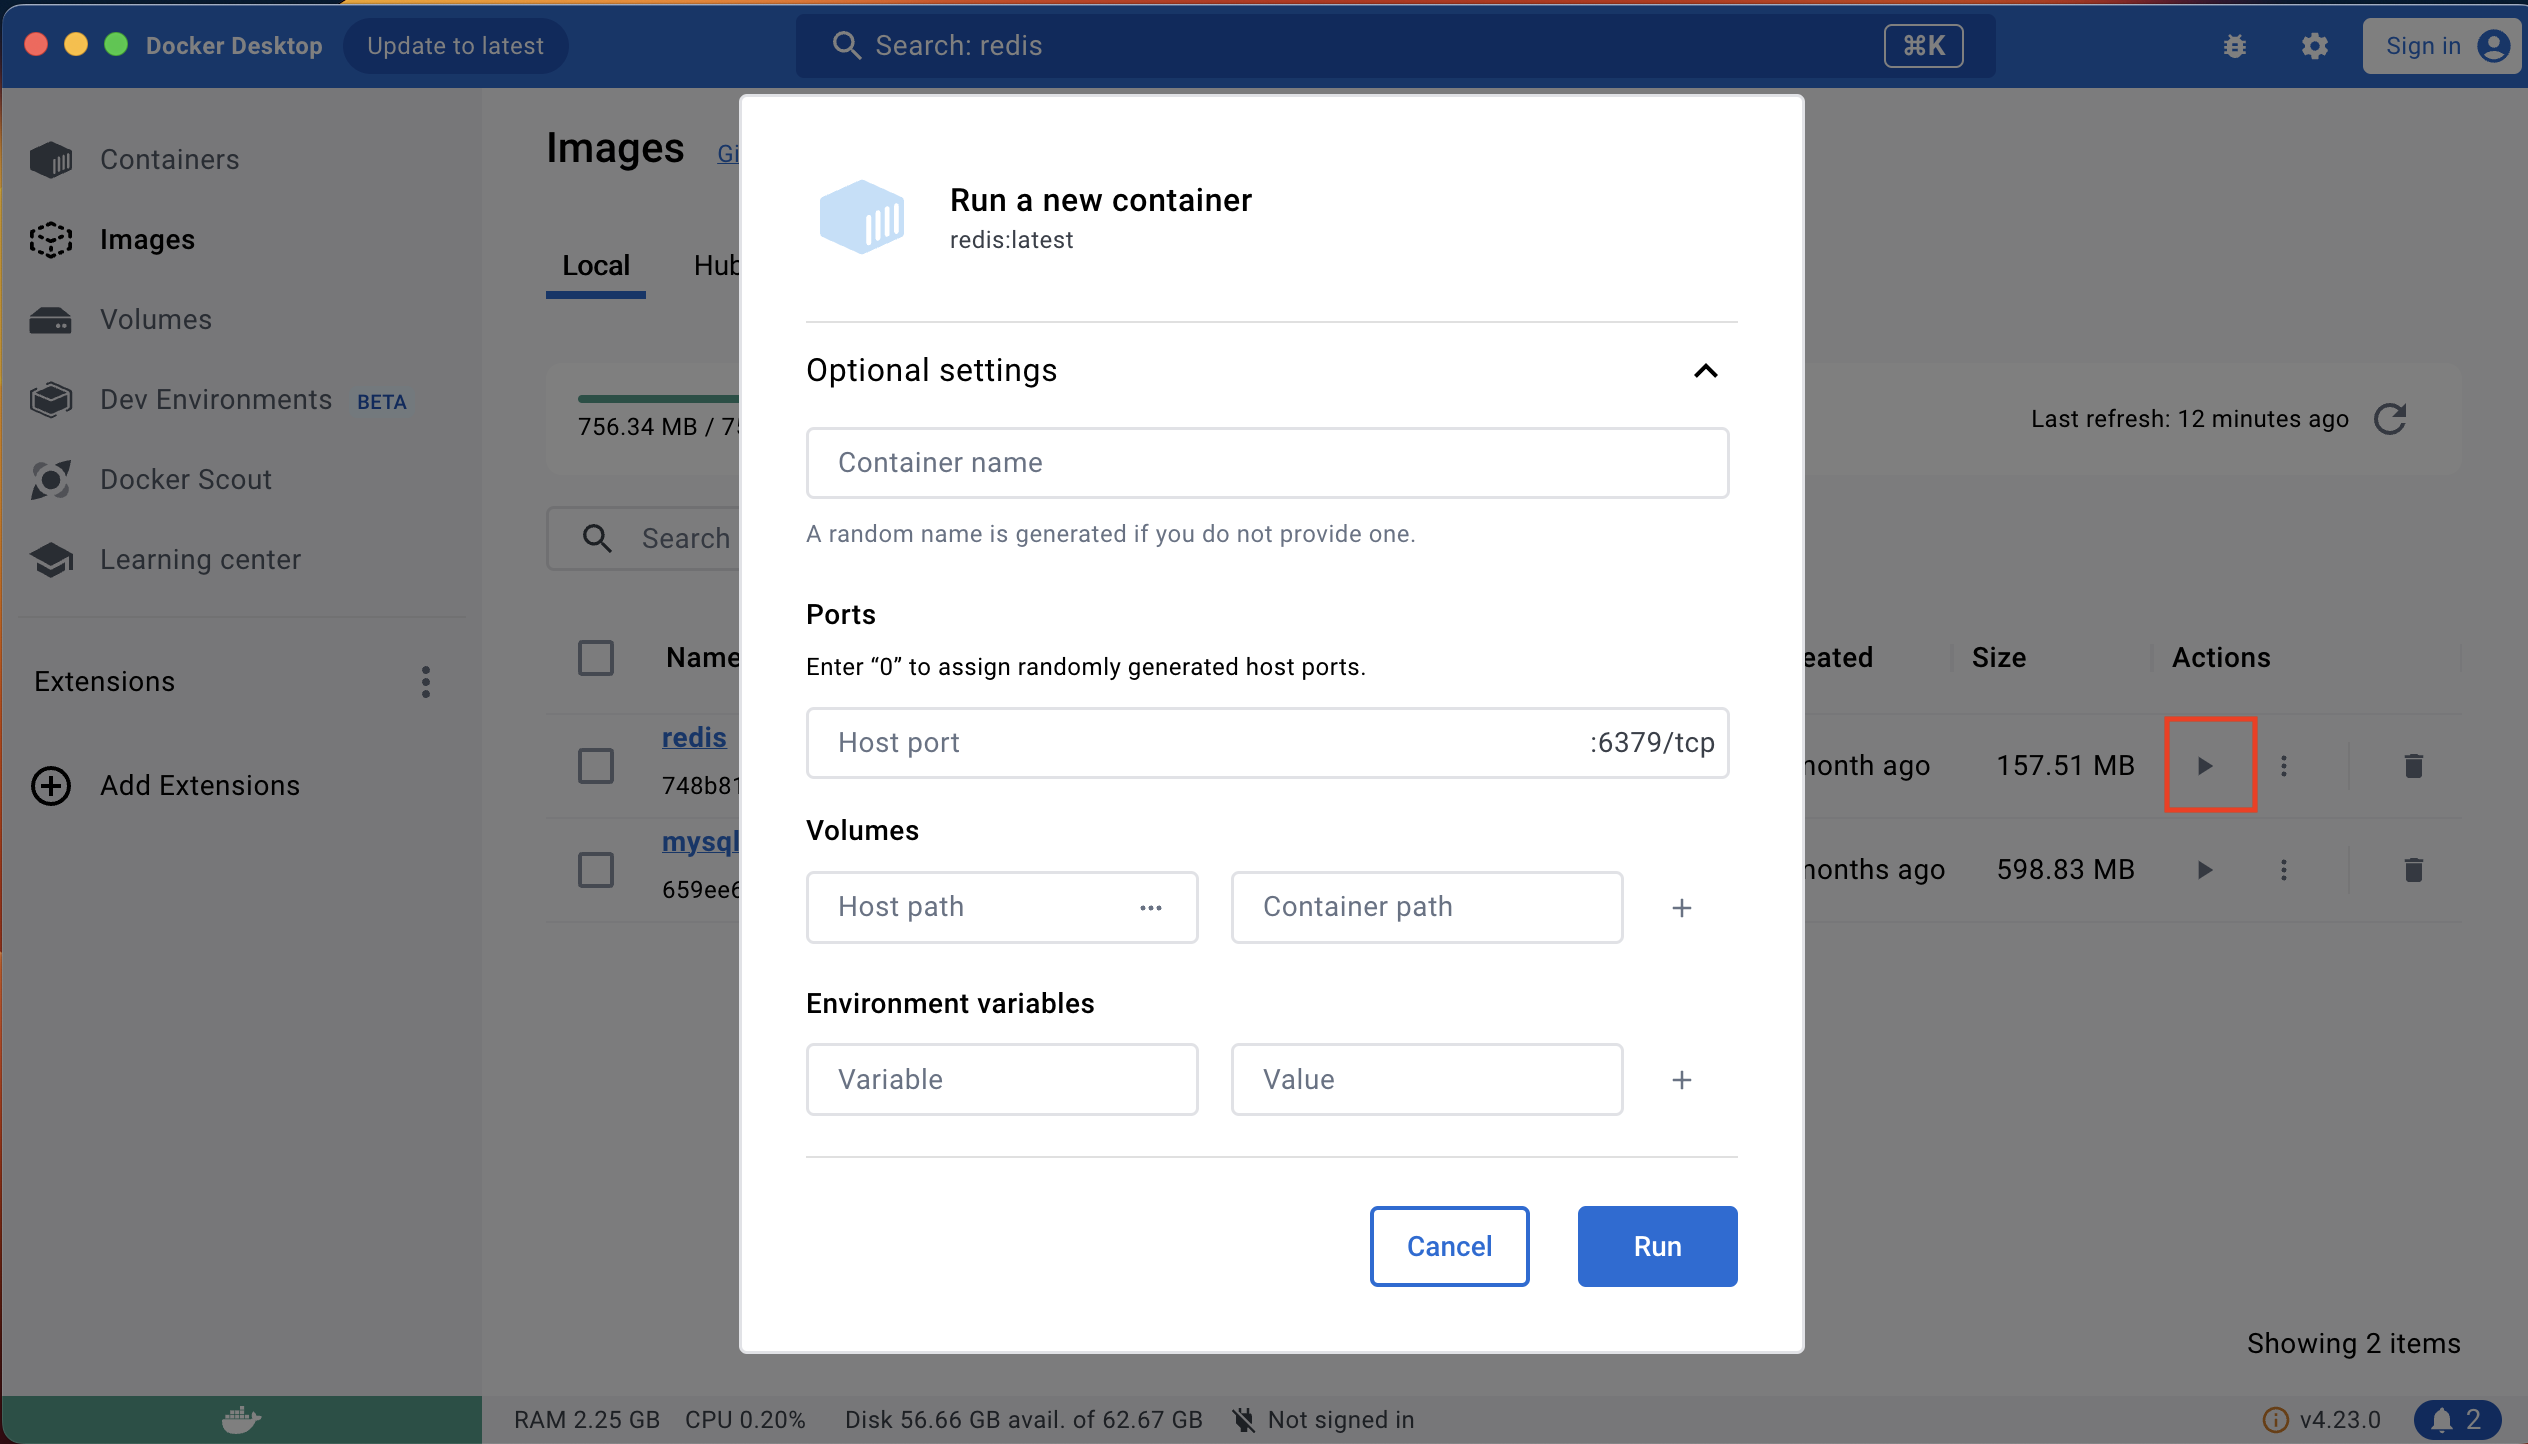Viewport: 2528px width, 1444px height.
Task: Focus the Container name field
Action: click(x=1268, y=463)
